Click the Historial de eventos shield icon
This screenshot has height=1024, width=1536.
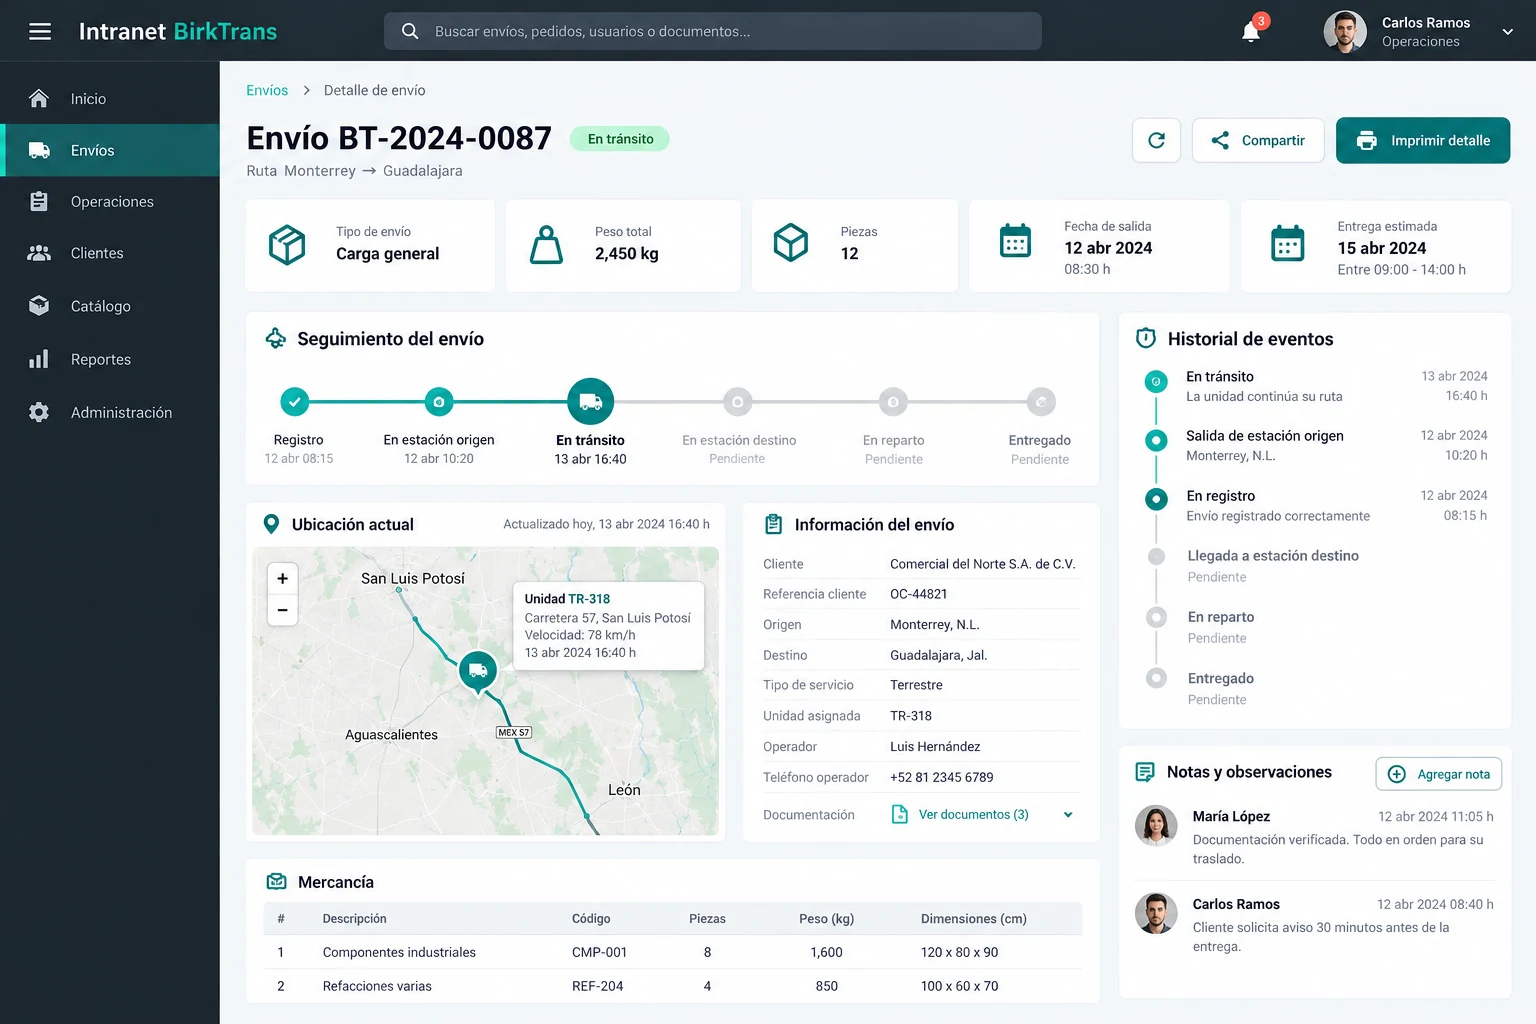[x=1146, y=339]
